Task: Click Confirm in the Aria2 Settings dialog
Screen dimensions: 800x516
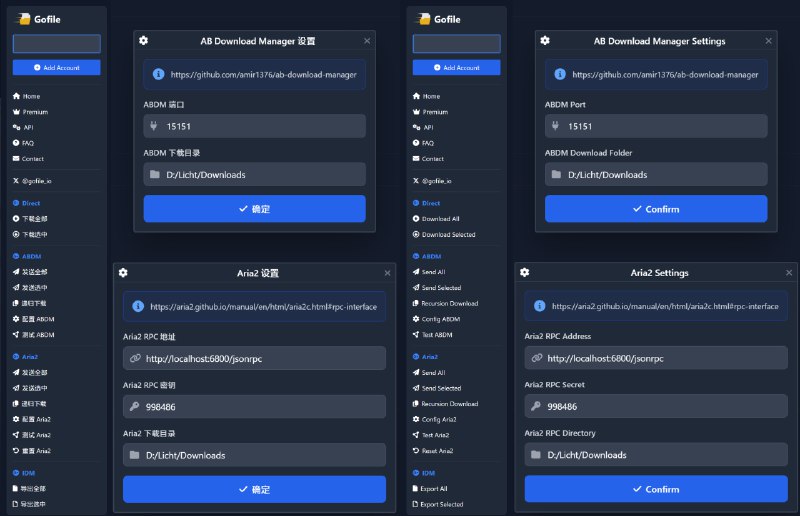Action: click(x=656, y=489)
